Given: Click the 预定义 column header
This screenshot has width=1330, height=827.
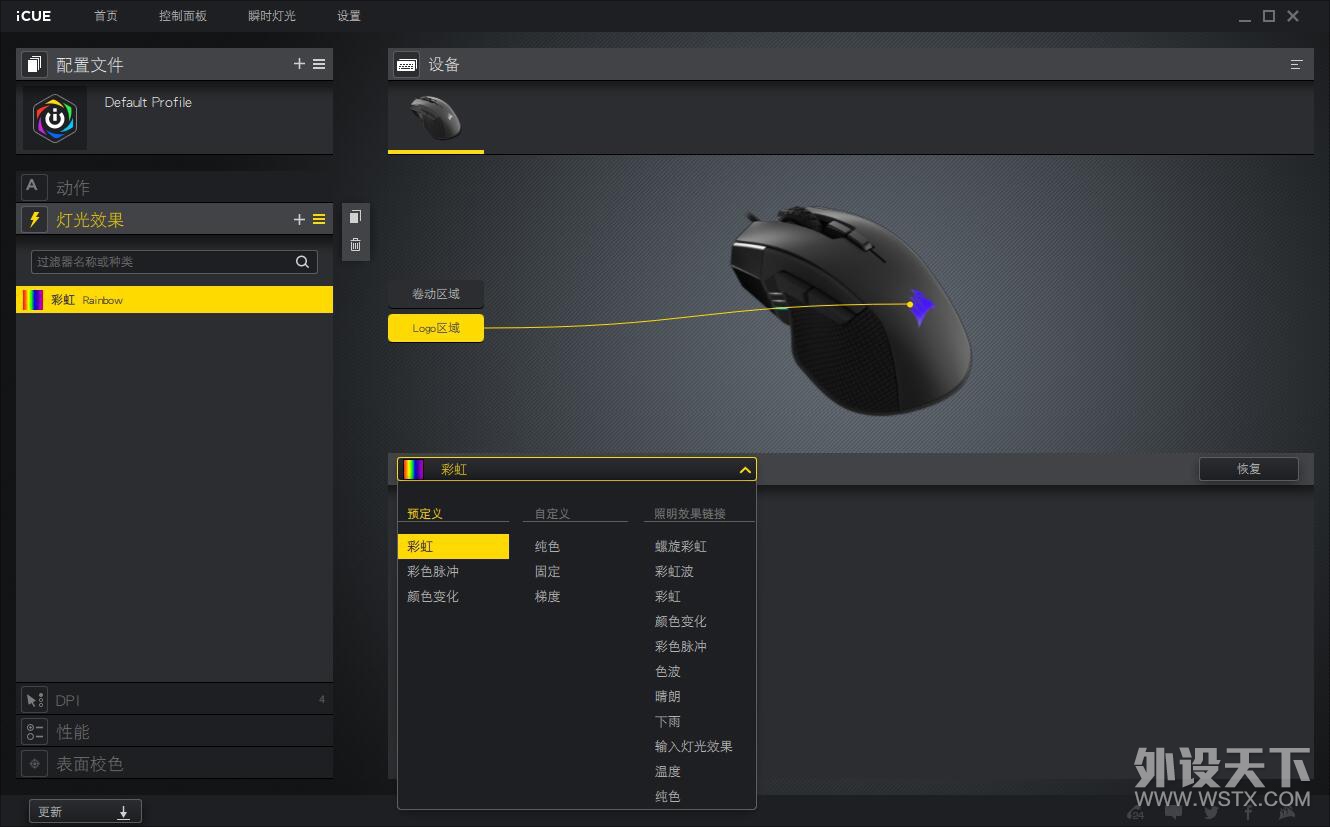Looking at the screenshot, I should tap(425, 514).
